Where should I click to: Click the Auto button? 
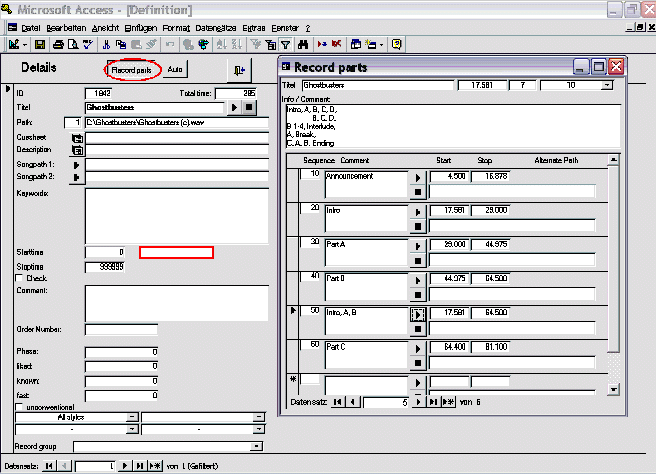click(175, 70)
